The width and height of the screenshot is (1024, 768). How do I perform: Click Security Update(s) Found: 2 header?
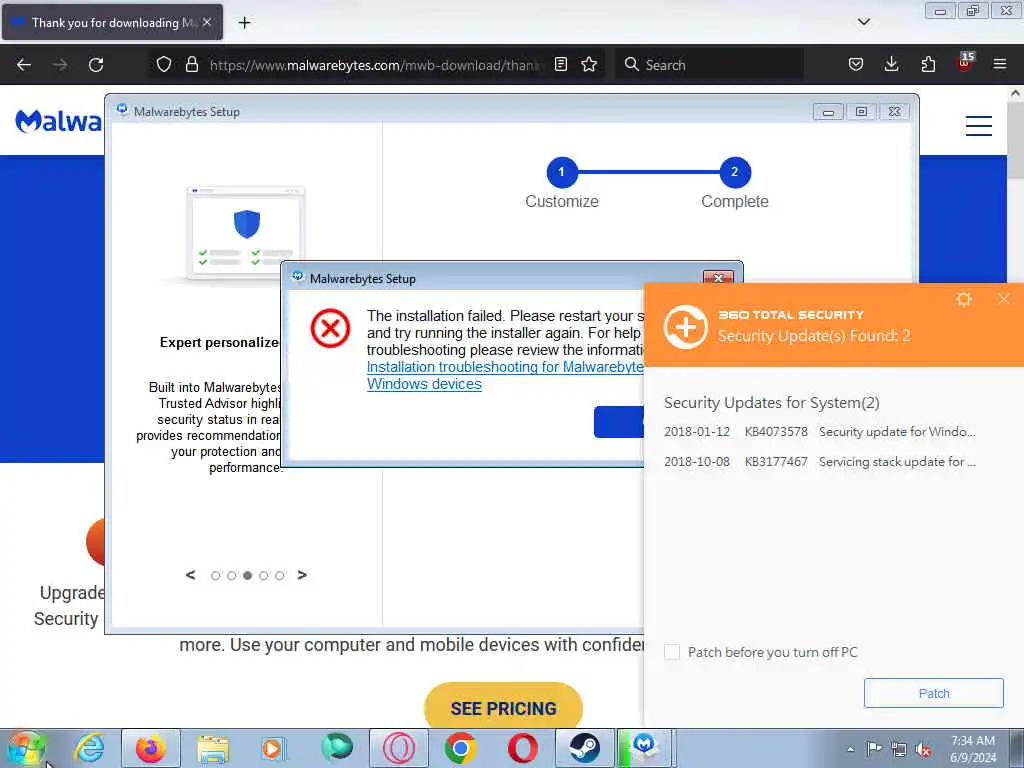(814, 336)
